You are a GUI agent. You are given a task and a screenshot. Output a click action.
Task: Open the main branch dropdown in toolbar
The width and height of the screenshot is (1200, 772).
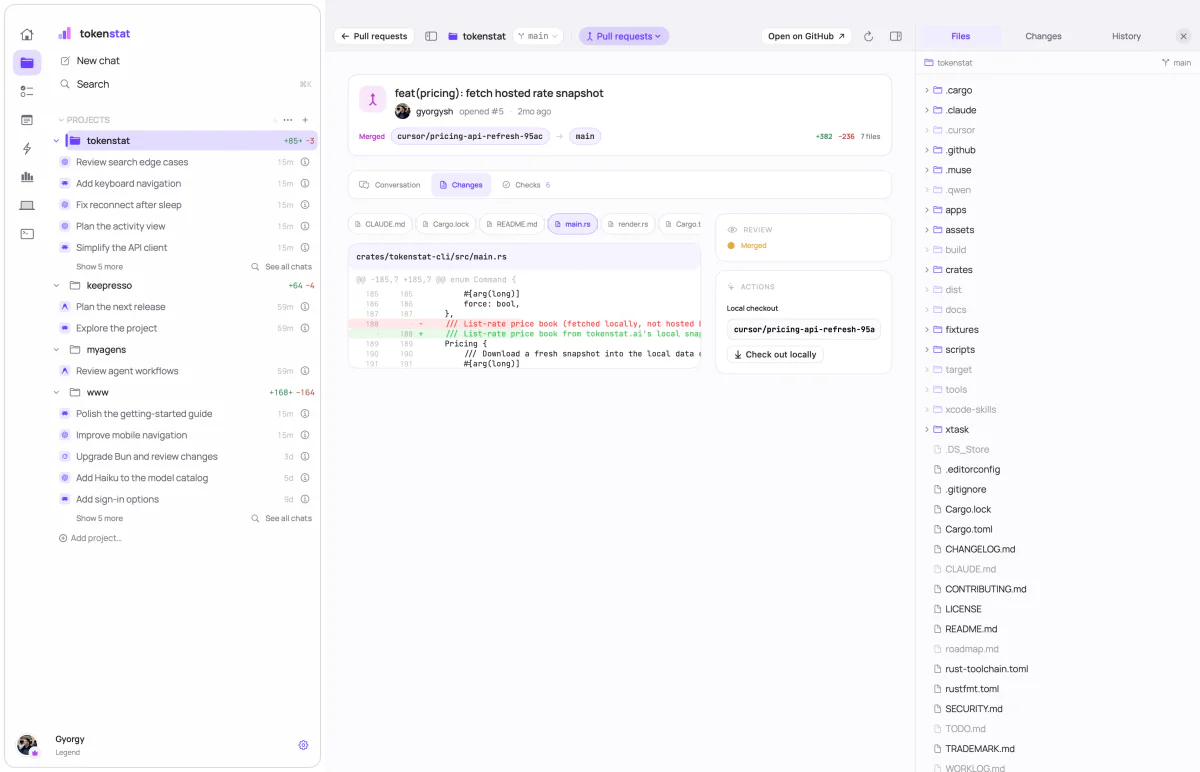point(538,36)
